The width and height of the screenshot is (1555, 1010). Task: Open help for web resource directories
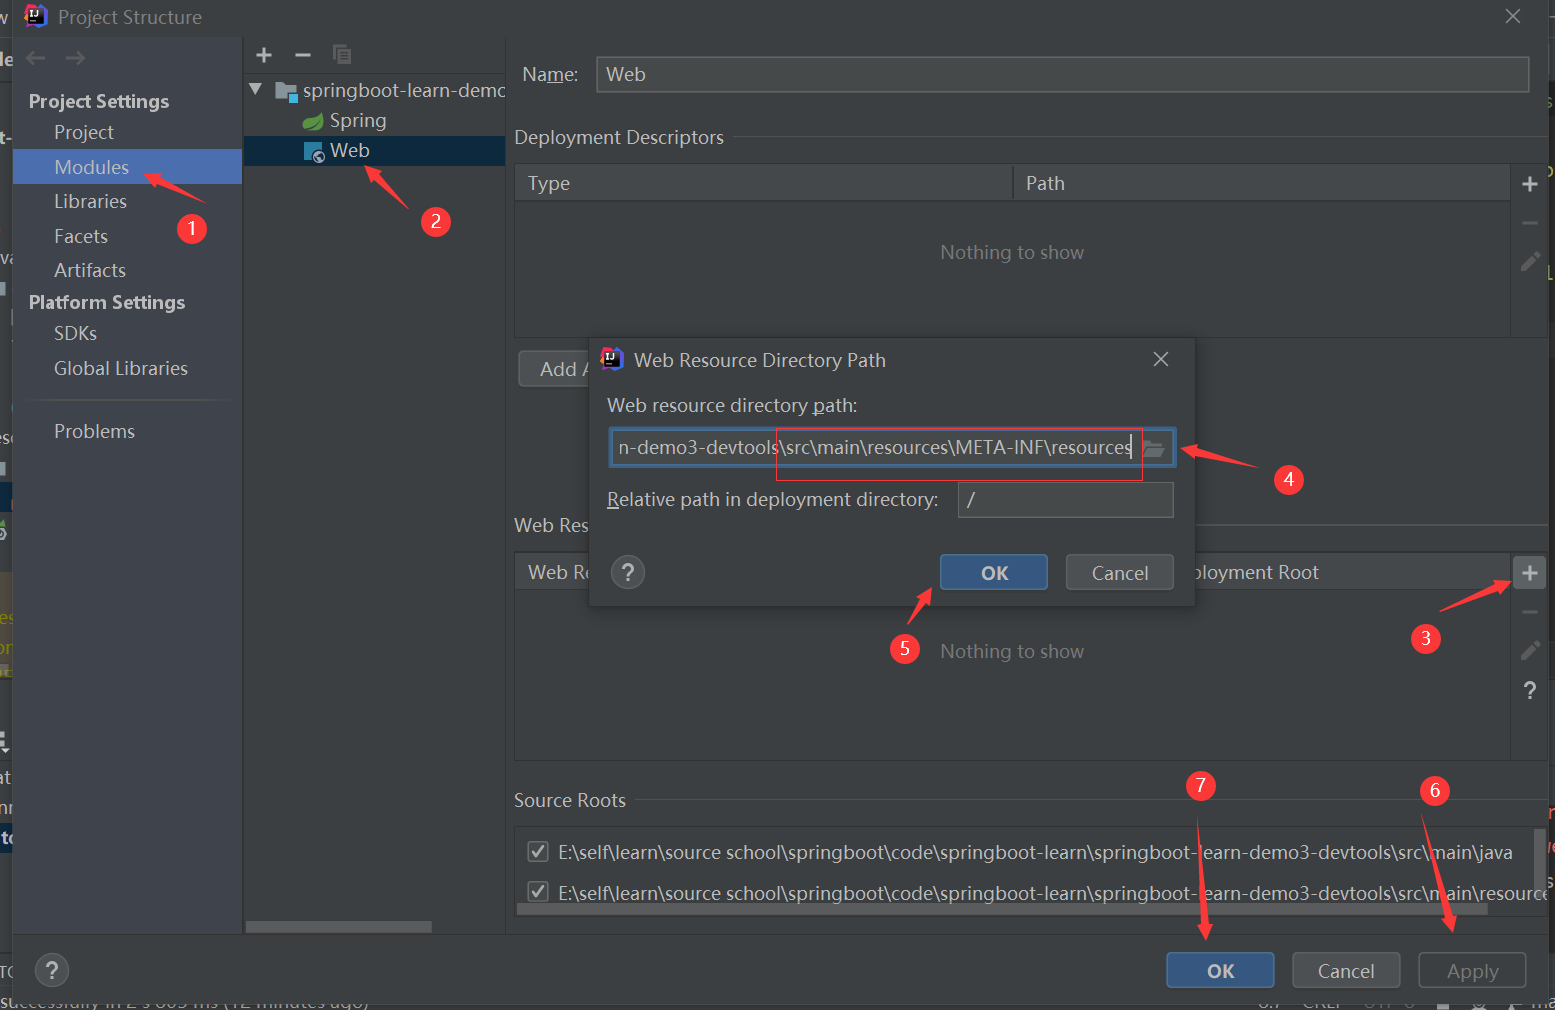(x=1529, y=690)
